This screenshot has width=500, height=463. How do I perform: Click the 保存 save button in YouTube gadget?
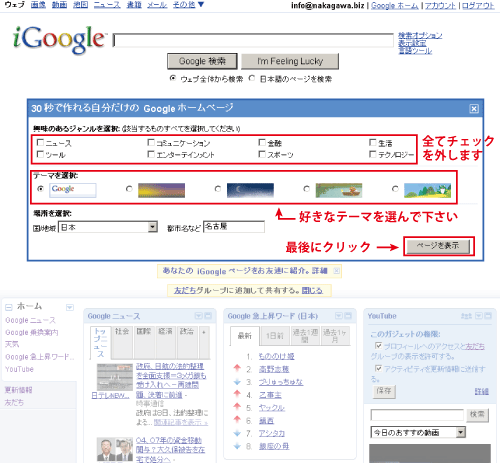coord(384,391)
